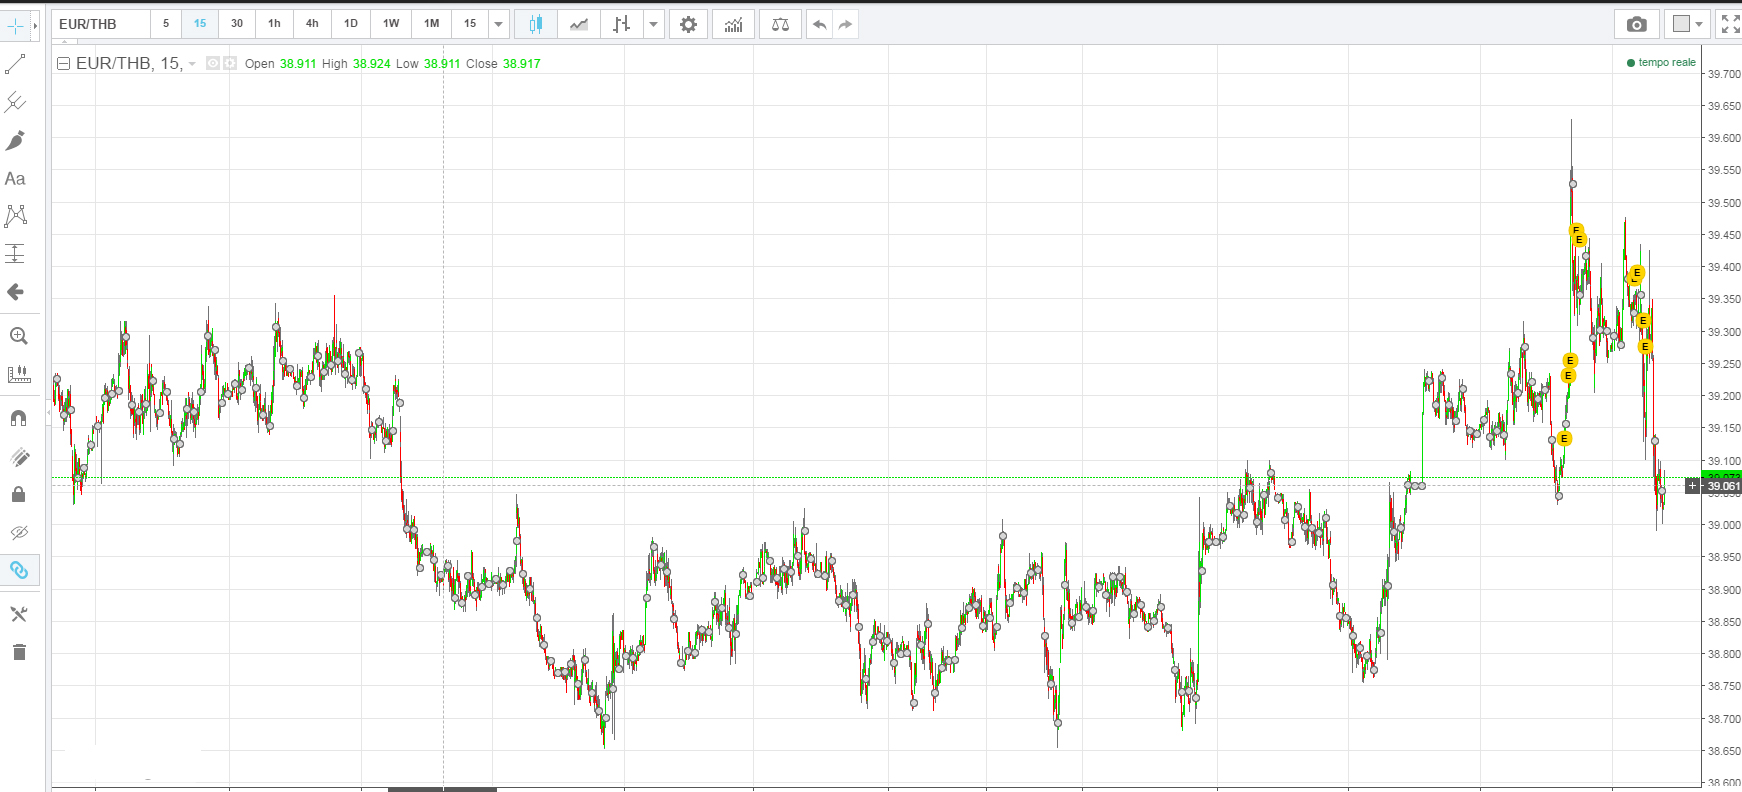Collapse the EUR/THB legend
The height and width of the screenshot is (792, 1742).
[x=63, y=64]
